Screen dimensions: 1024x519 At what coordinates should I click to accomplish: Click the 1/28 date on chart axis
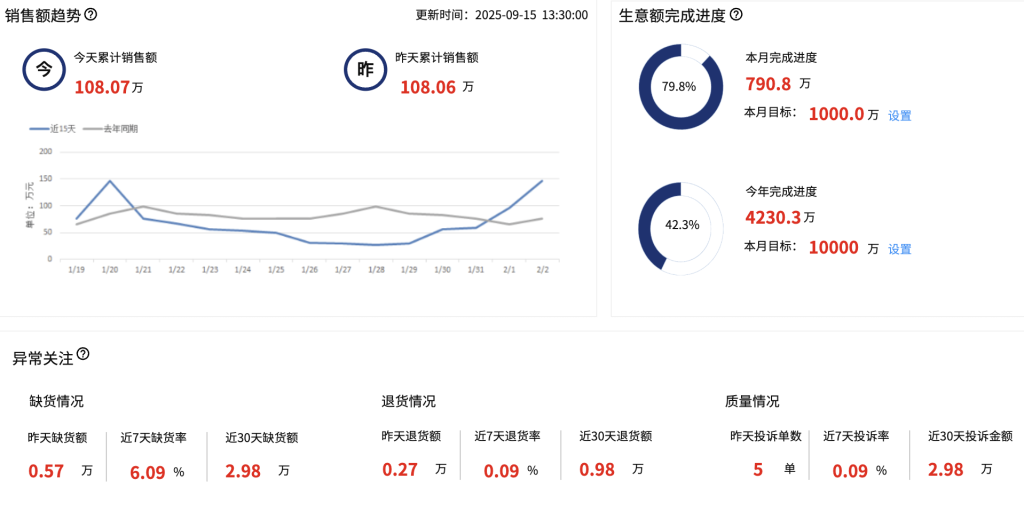pos(376,270)
